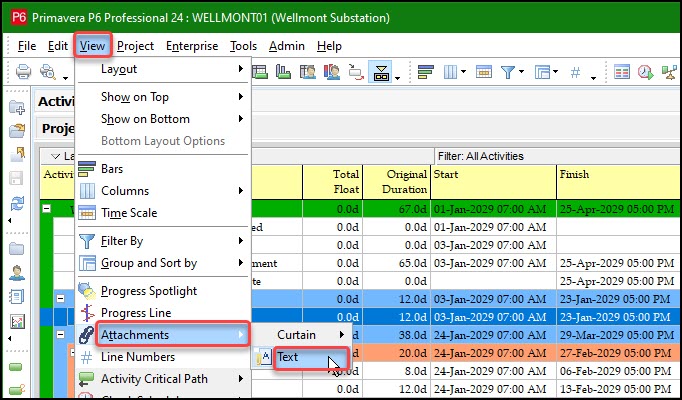
Task: Open the Filter By submenu
Action: (x=163, y=241)
